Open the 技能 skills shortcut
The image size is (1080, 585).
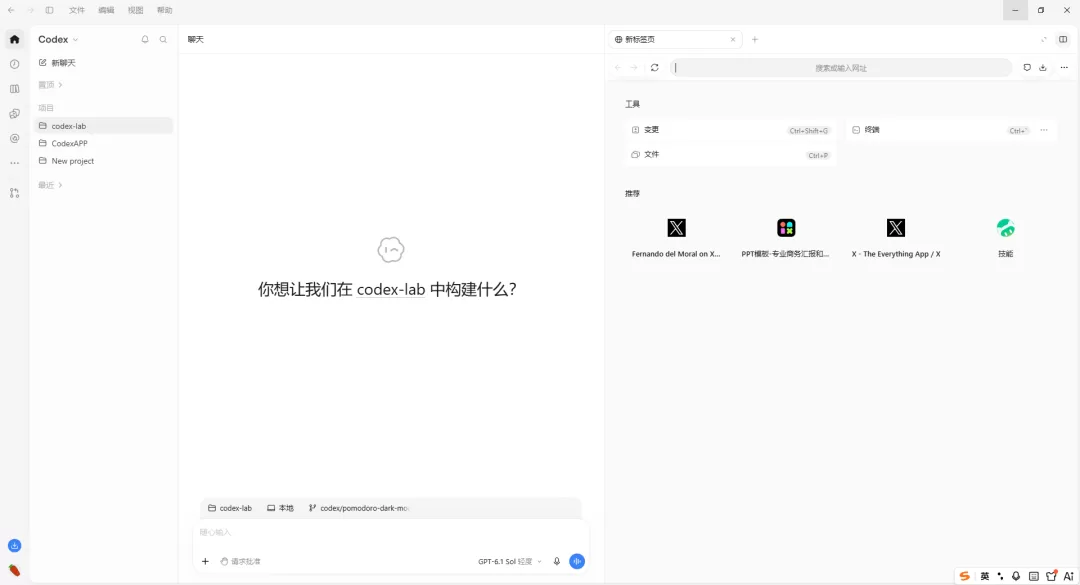point(1006,238)
